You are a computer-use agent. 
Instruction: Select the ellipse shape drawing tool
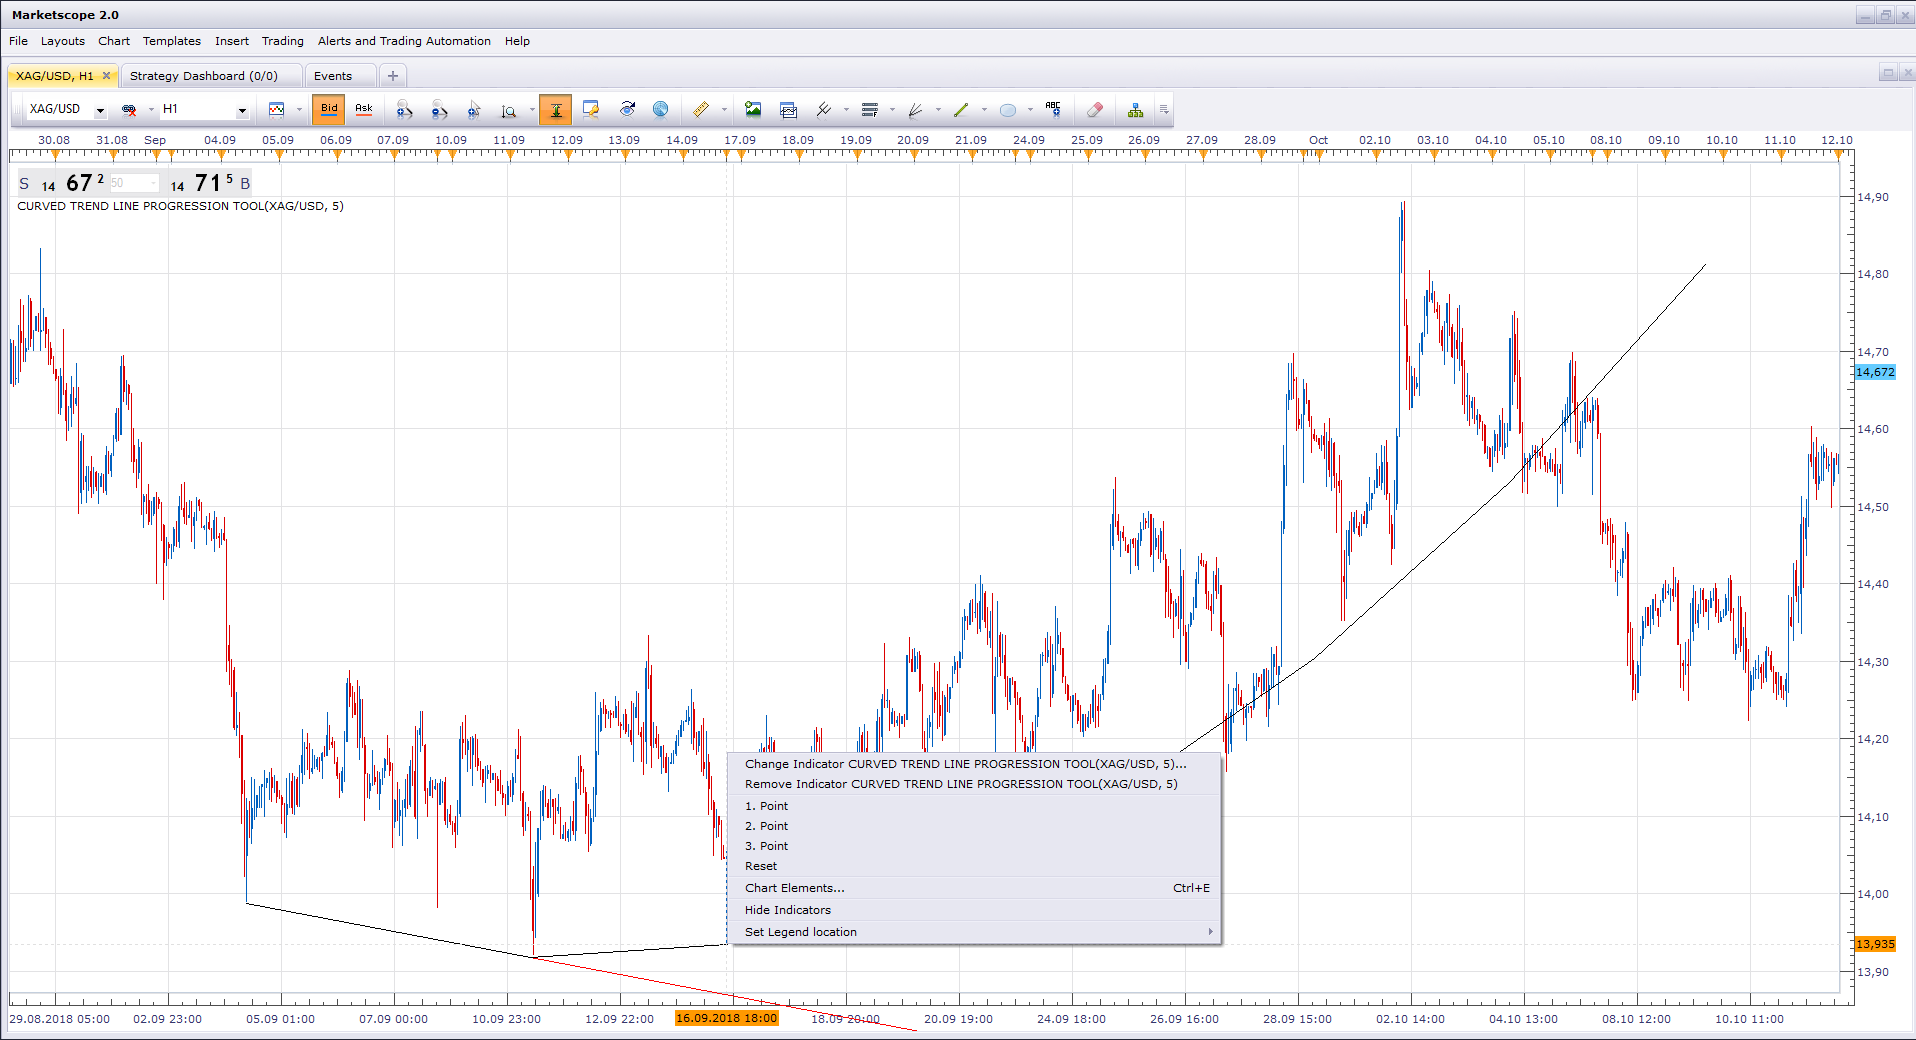coord(1008,110)
